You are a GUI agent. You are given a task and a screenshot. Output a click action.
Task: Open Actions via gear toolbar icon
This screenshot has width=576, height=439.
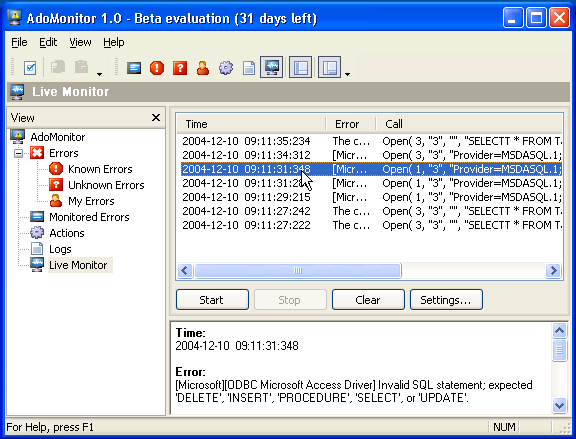tap(226, 68)
